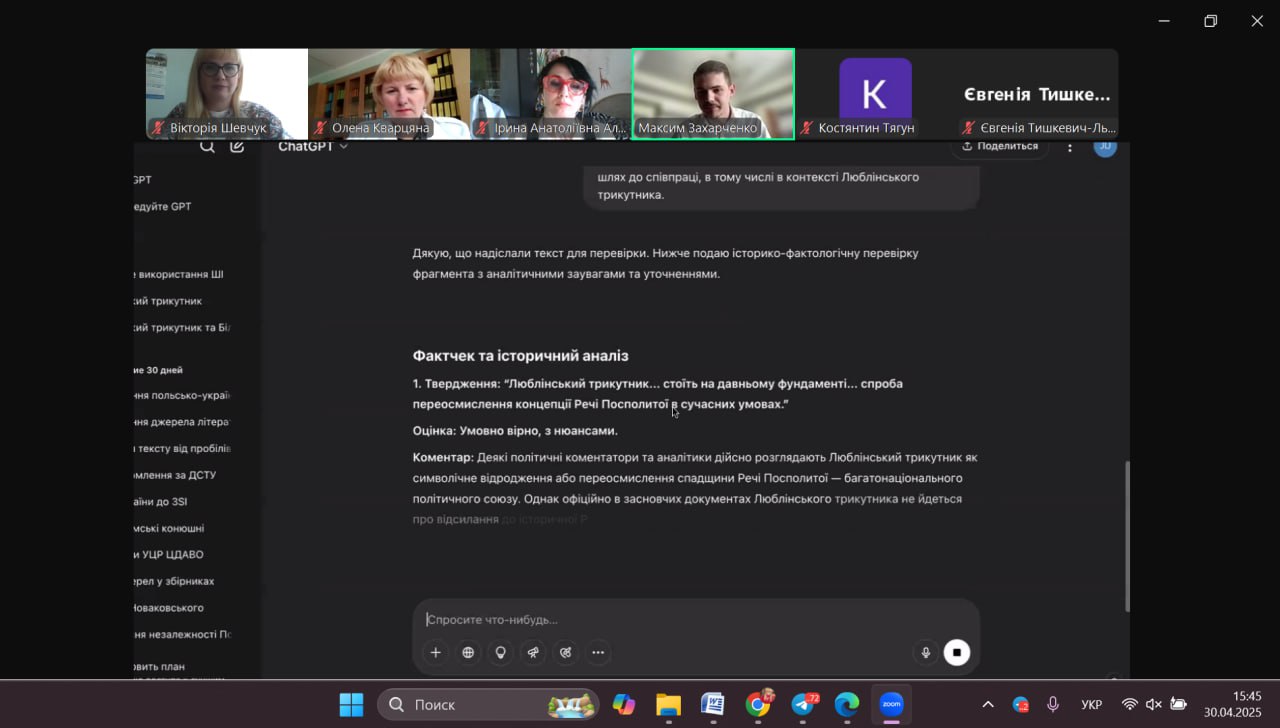Click the microphone dictation icon
Screen dimensions: 1280x728
point(925,653)
